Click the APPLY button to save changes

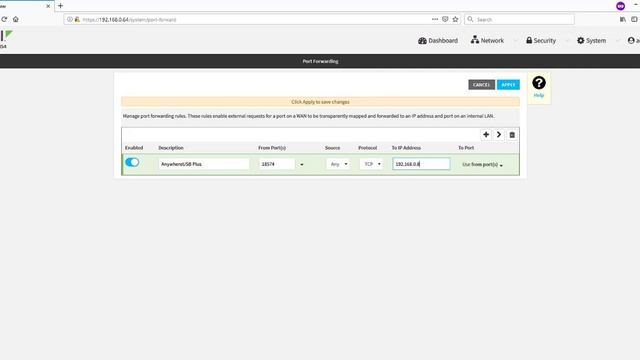[508, 84]
